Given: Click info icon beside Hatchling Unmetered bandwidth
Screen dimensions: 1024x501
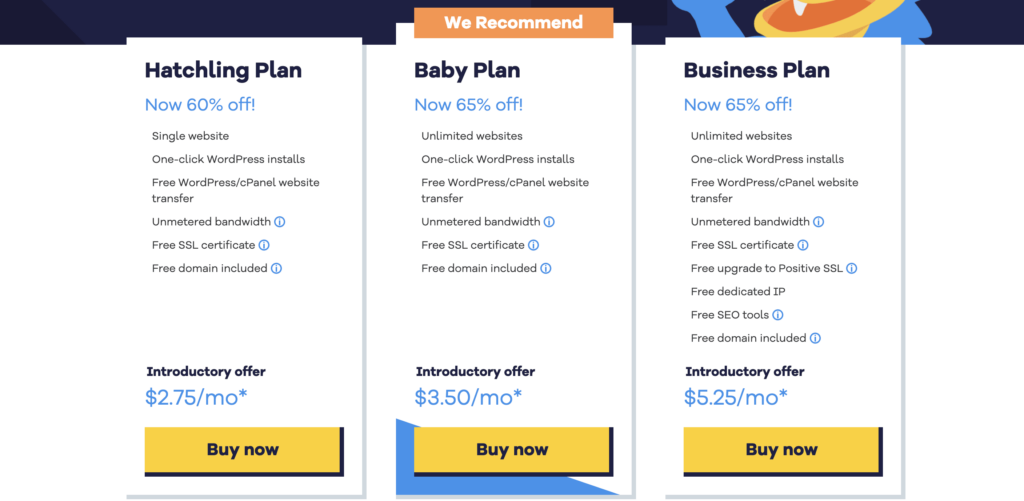Looking at the screenshot, I should [280, 222].
